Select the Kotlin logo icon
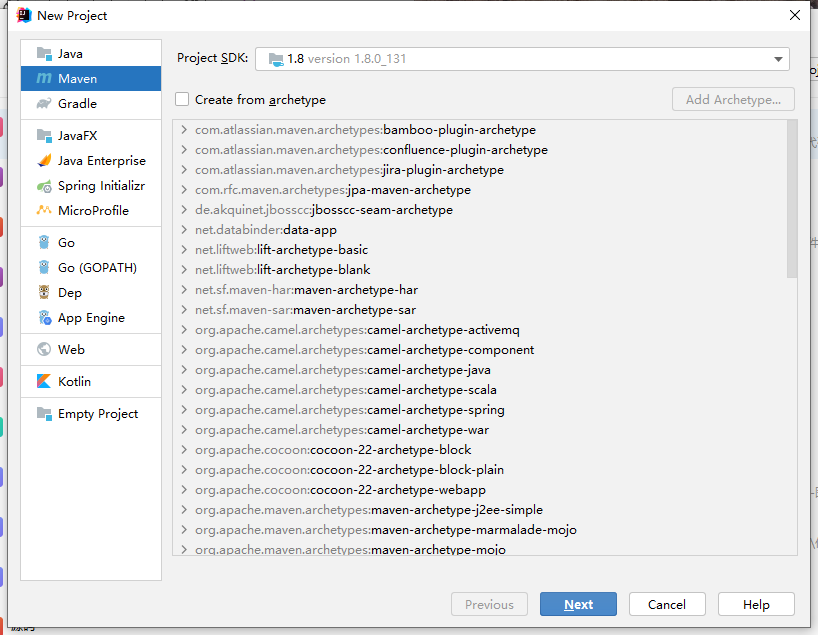This screenshot has width=818, height=635. (x=44, y=382)
